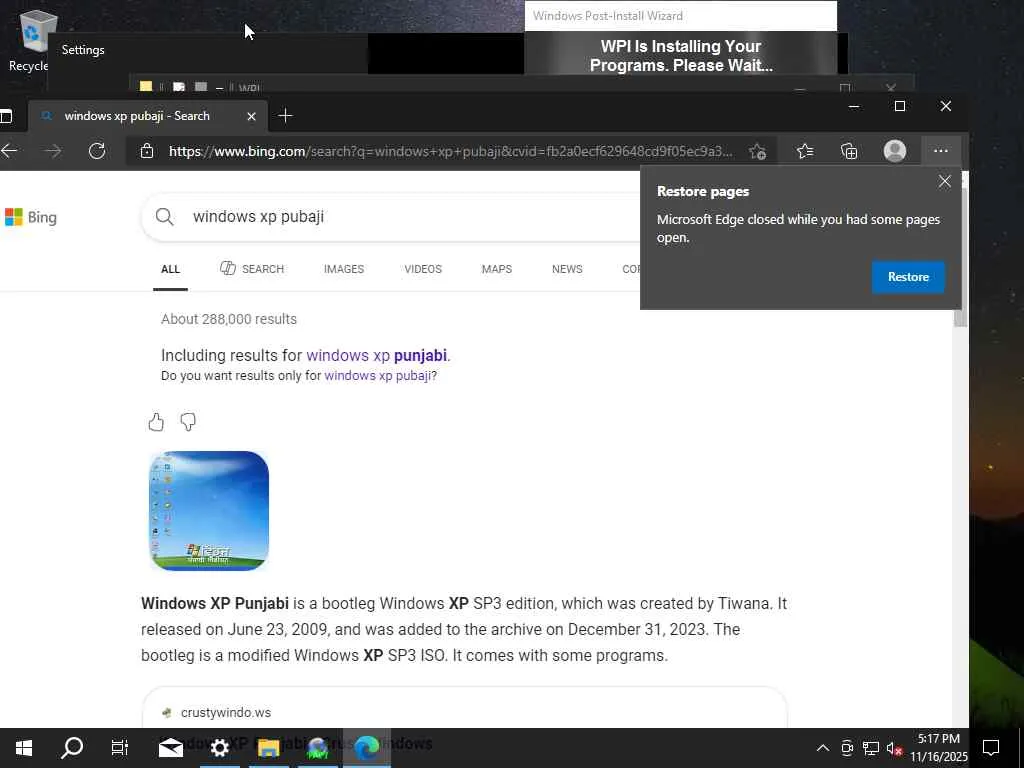Image resolution: width=1024 pixels, height=768 pixels.
Task: Open taskbar search magnifier
Action: [x=72, y=748]
